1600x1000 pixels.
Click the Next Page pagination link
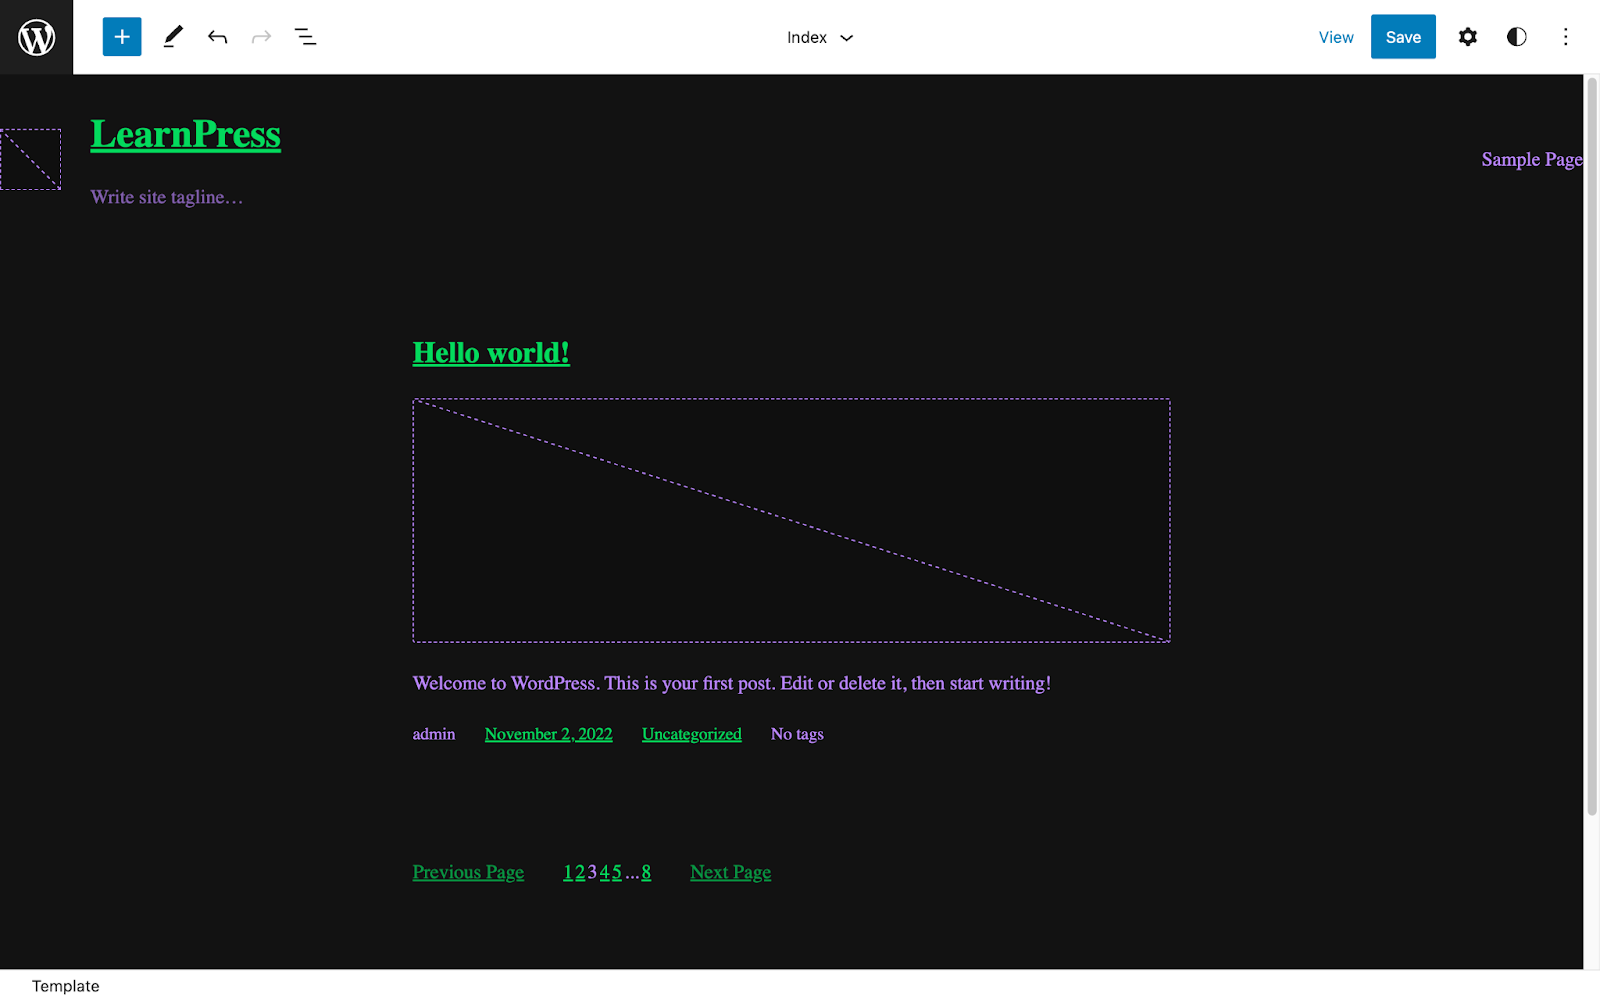pos(731,872)
